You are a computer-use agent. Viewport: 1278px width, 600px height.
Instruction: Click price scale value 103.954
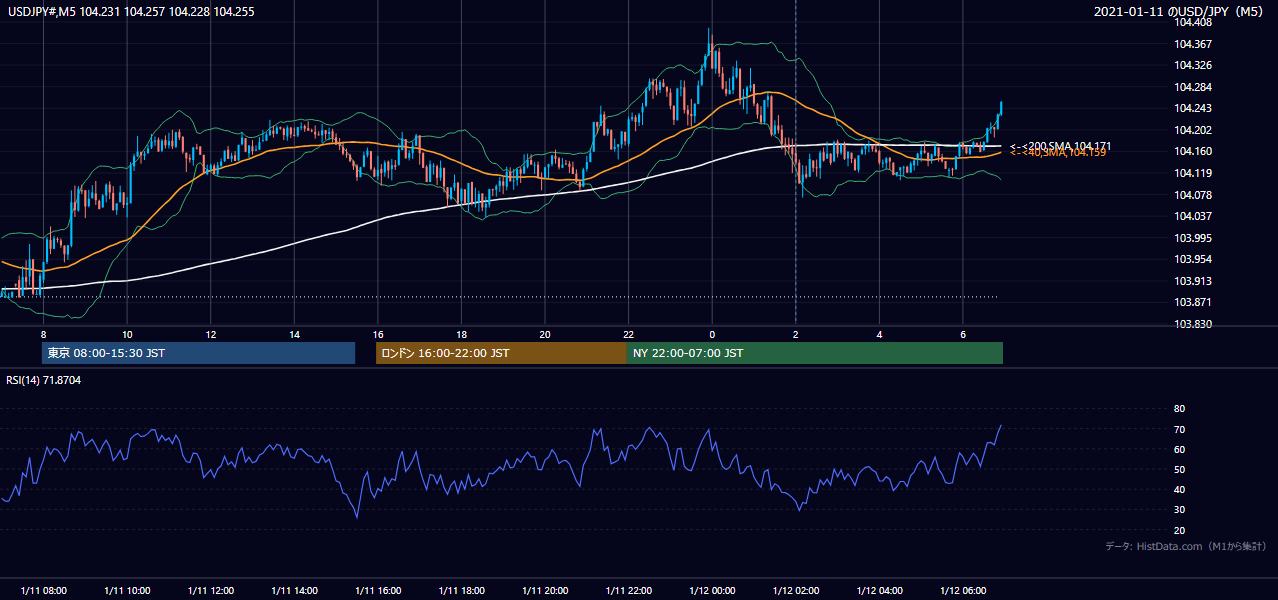[x=1193, y=259]
